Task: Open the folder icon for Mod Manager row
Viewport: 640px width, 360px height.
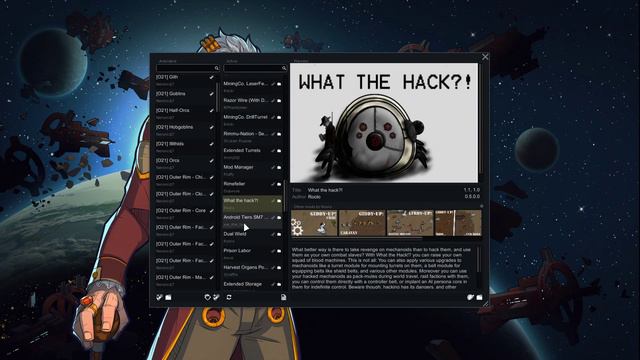Action: click(279, 168)
